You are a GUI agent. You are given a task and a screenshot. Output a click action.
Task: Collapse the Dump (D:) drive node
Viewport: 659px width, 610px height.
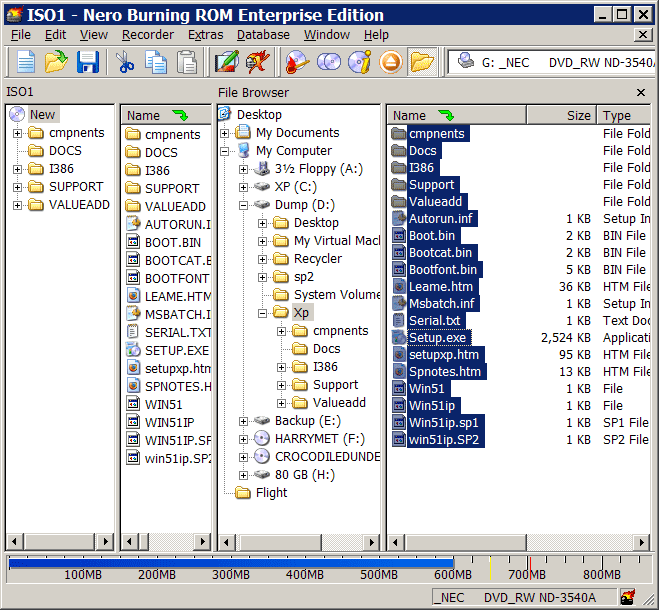point(243,205)
